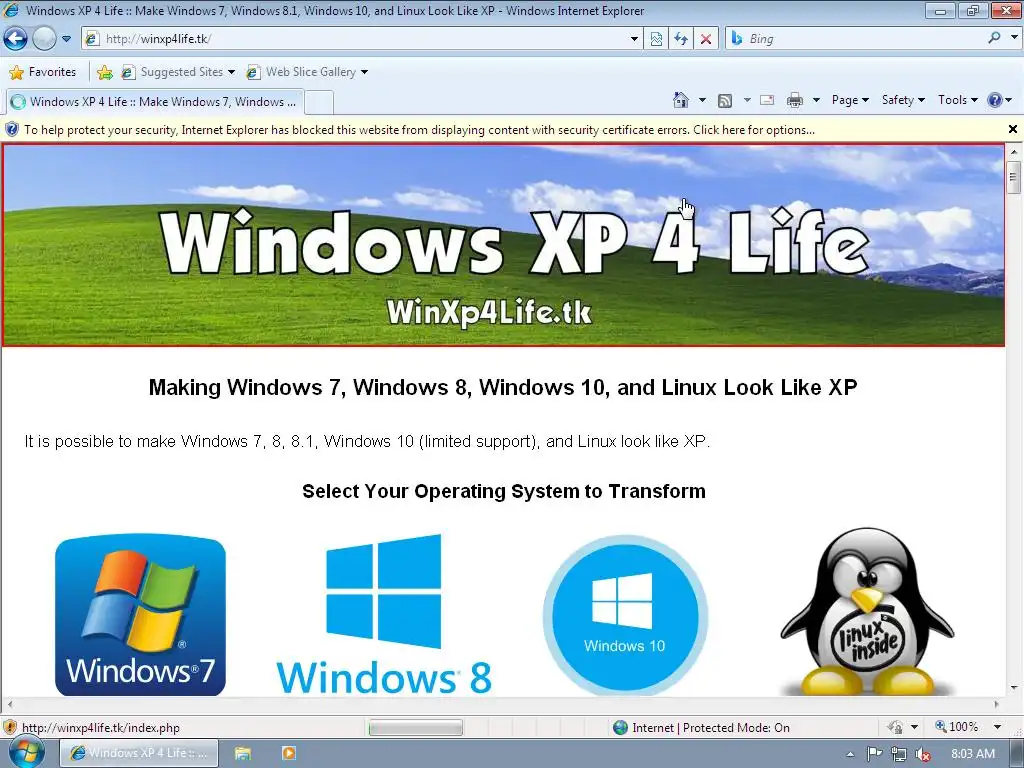The height and width of the screenshot is (768, 1024).
Task: Go back using the browser Back arrow
Action: tap(15, 39)
